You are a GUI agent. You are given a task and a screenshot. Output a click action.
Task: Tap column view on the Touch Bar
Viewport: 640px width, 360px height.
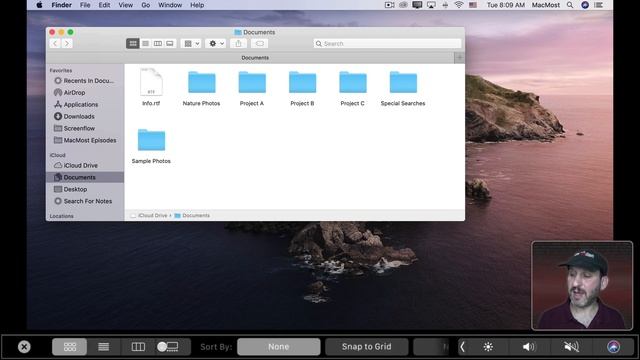coord(138,347)
